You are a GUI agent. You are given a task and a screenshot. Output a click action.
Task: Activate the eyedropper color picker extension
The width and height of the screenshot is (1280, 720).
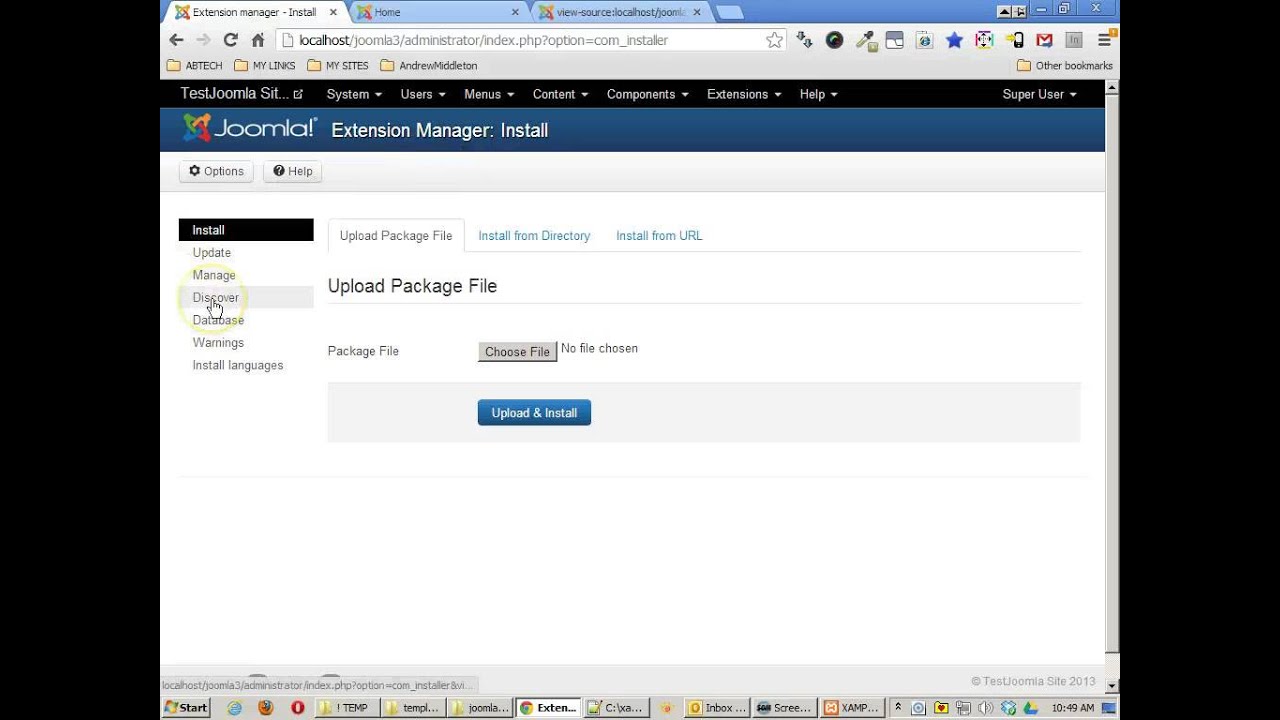pos(865,40)
